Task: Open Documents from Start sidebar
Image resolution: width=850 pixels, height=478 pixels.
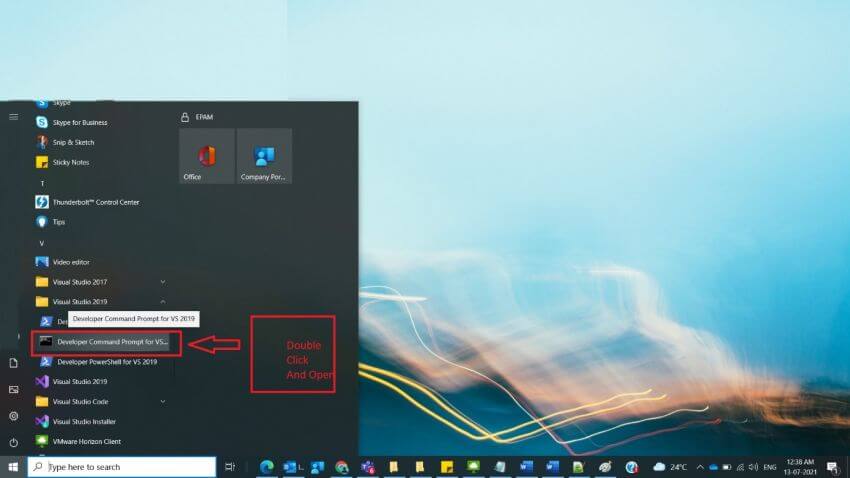Action: 14,363
